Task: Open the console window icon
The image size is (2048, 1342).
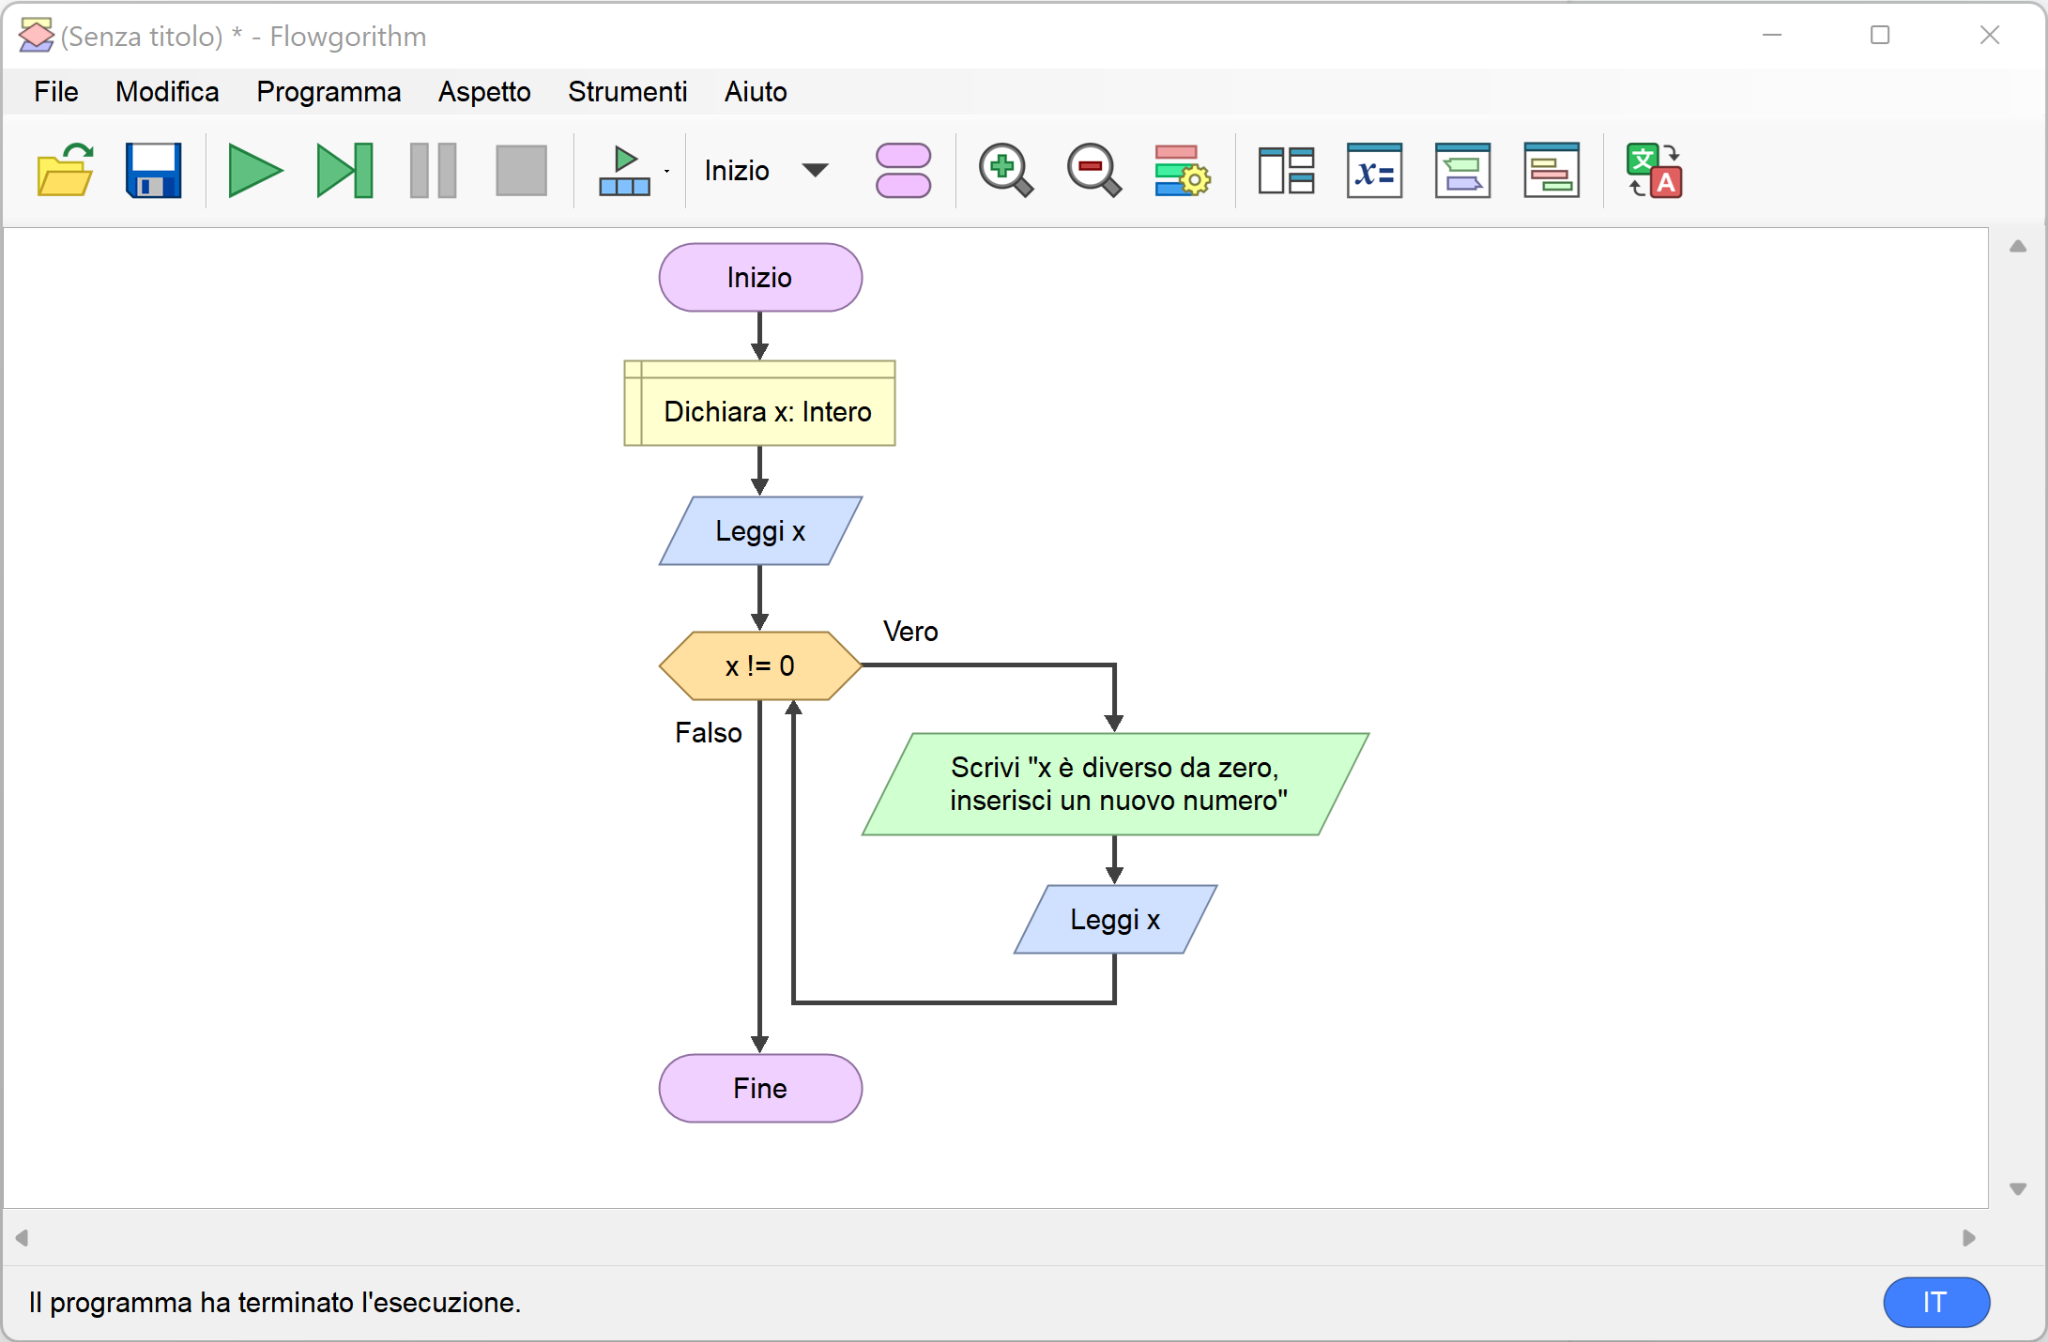Action: [x=1462, y=171]
